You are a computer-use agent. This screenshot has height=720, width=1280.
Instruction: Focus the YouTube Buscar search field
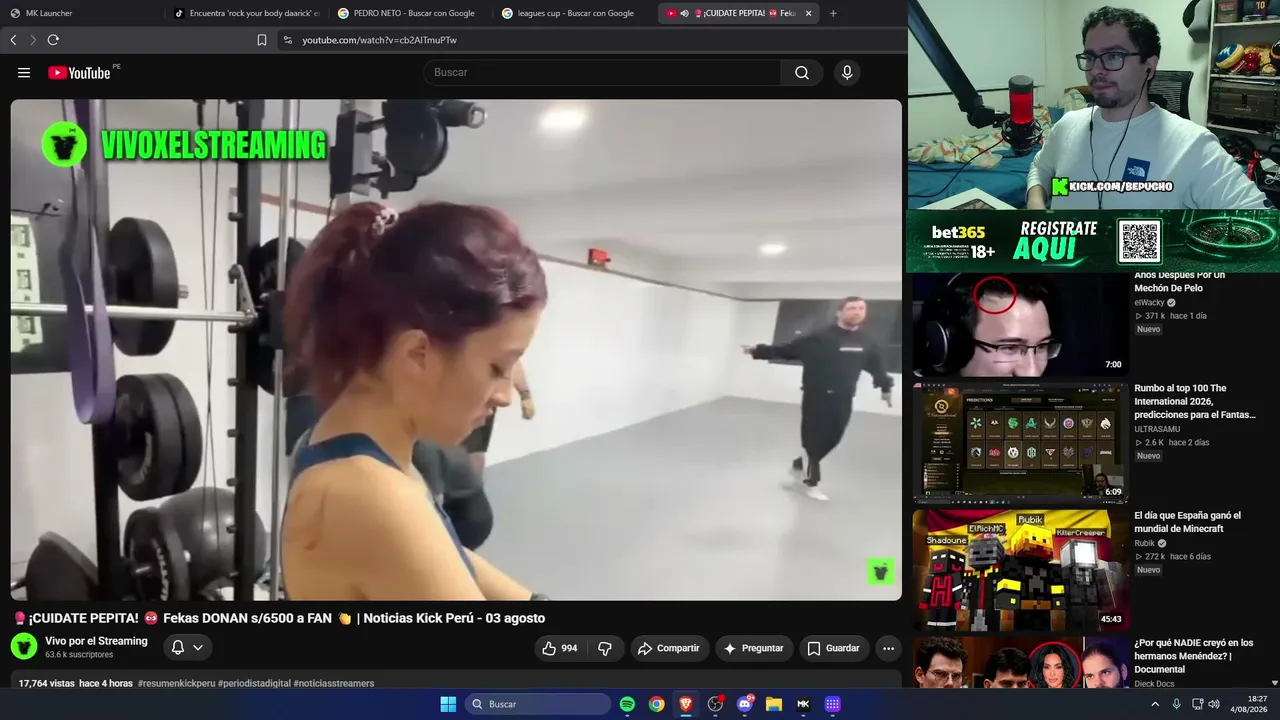click(602, 73)
